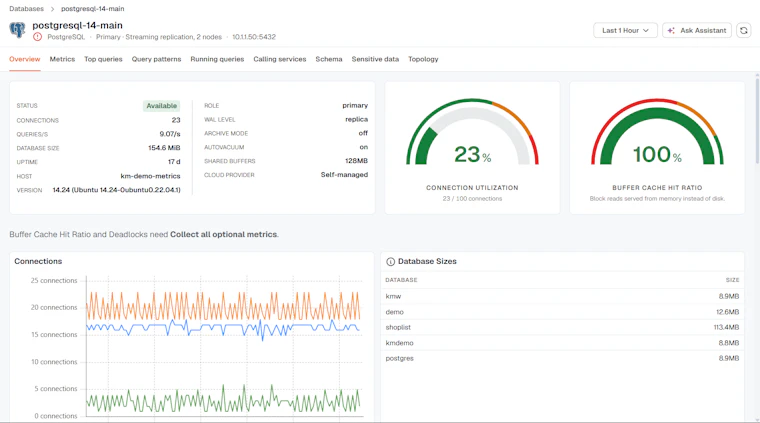Click the postgres database row
Screen dimensions: 760x423
pyautogui.click(x=562, y=358)
